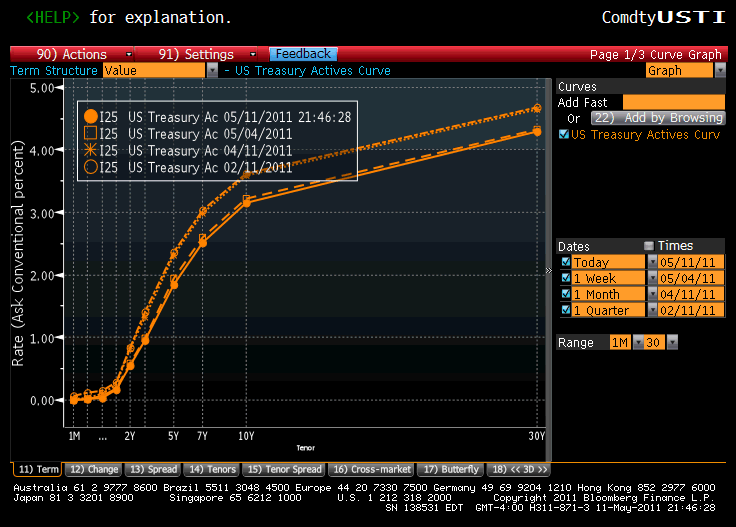Click the 7Y tenor axis label

(x=202, y=436)
